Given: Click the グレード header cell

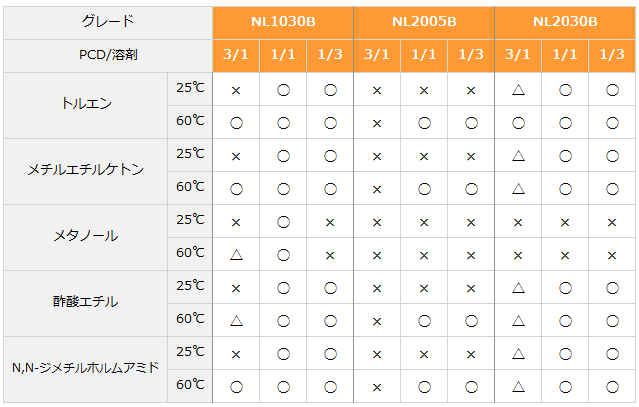Looking at the screenshot, I should tap(108, 22).
